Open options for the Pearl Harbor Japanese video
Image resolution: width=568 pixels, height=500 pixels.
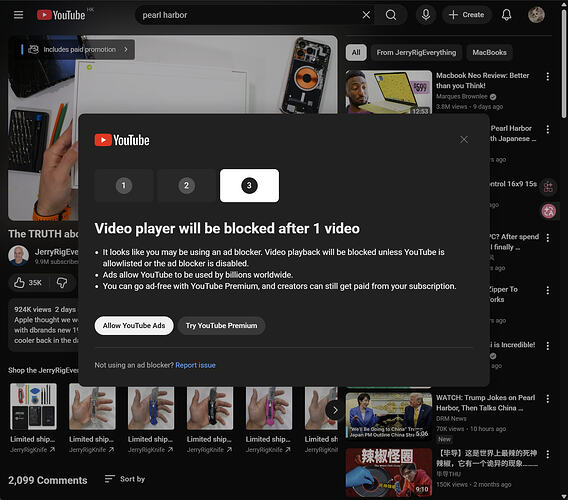tap(548, 129)
